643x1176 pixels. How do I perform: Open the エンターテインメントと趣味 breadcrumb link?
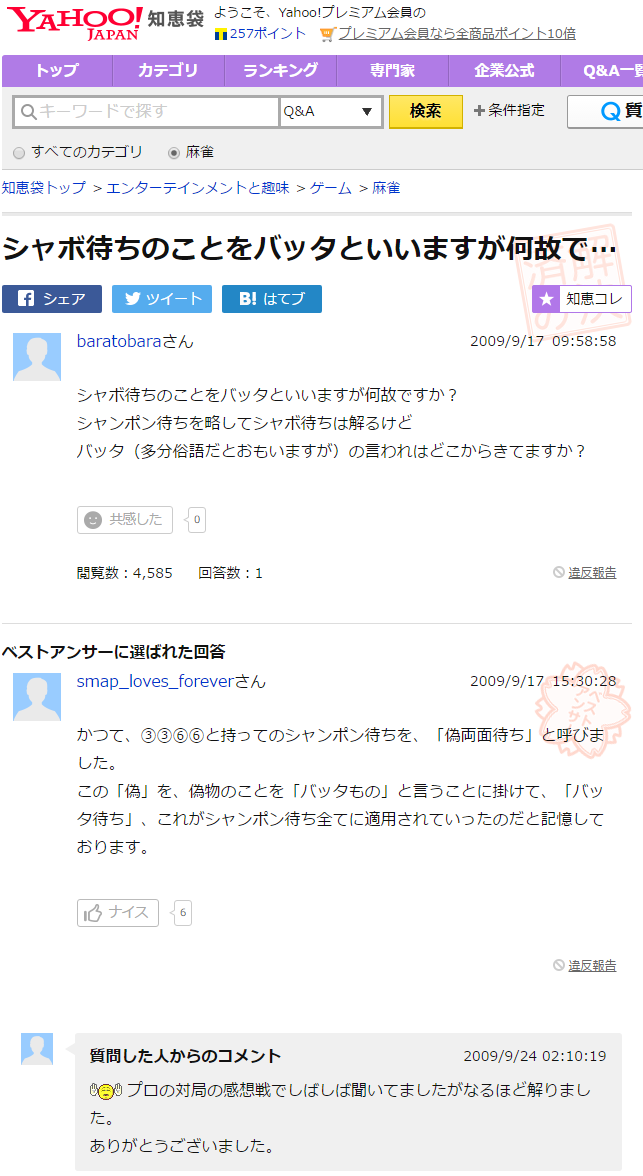tap(198, 188)
